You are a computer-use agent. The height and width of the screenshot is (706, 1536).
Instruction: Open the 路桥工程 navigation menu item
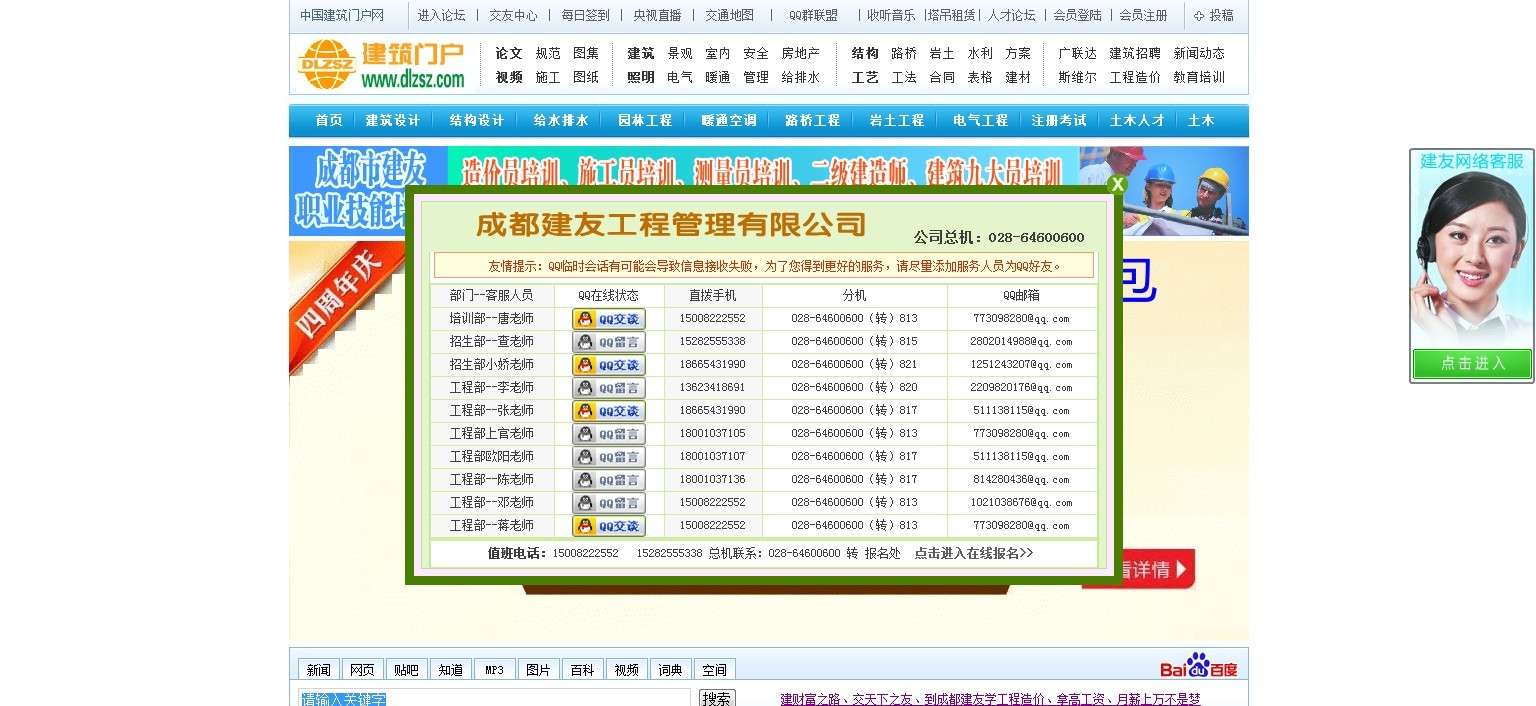812,119
